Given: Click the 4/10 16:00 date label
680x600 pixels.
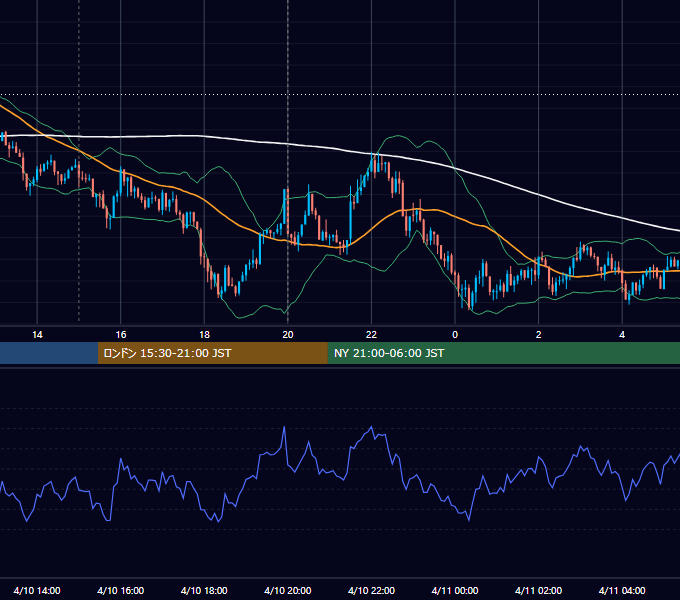Looking at the screenshot, I should pyautogui.click(x=121, y=590).
